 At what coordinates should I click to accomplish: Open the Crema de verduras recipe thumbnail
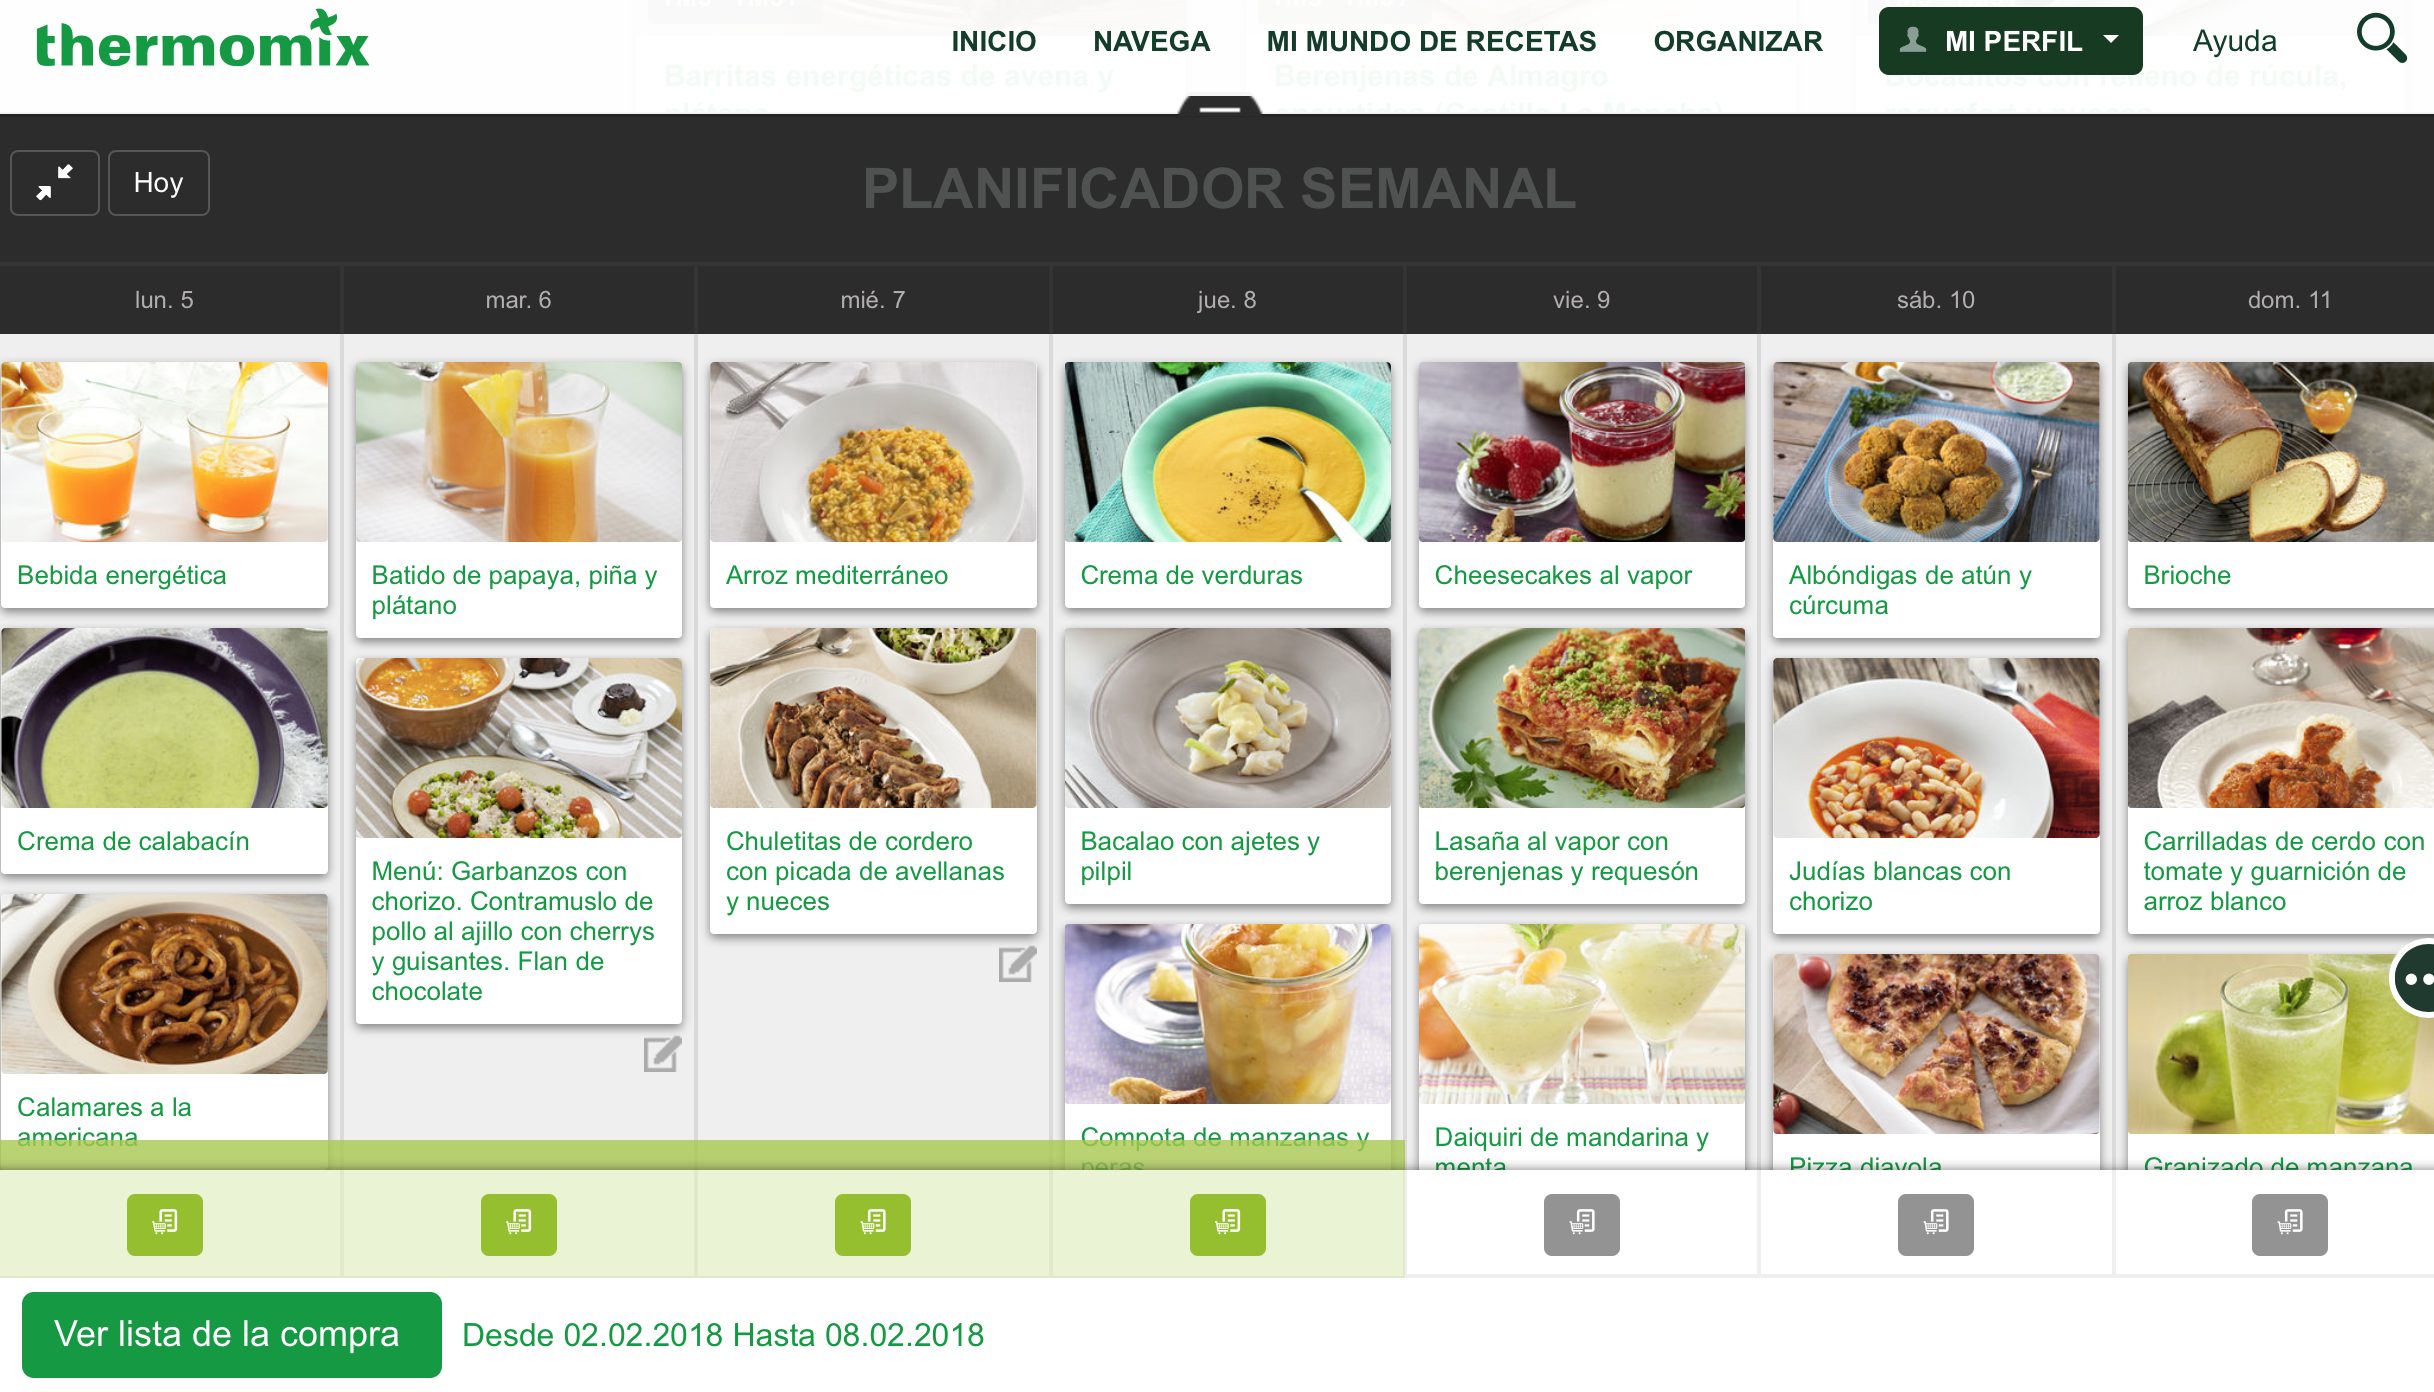click(x=1227, y=452)
